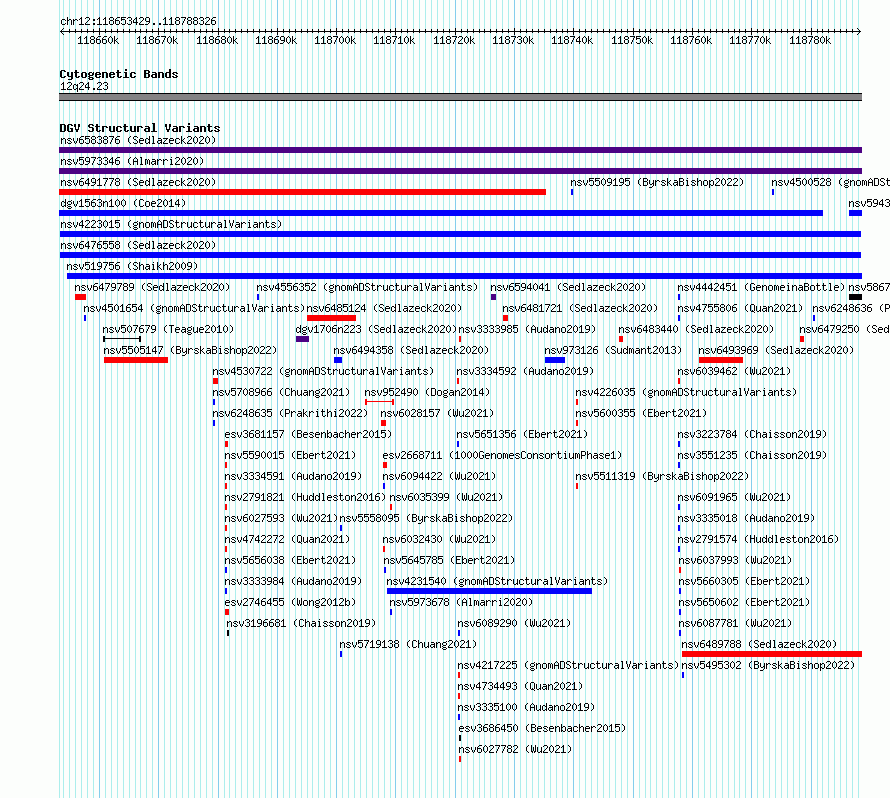Image resolution: width=890 pixels, height=798 pixels.
Task: Click nsv6594041 (Sedlazeck2020) label
Action: pyautogui.click(x=568, y=287)
